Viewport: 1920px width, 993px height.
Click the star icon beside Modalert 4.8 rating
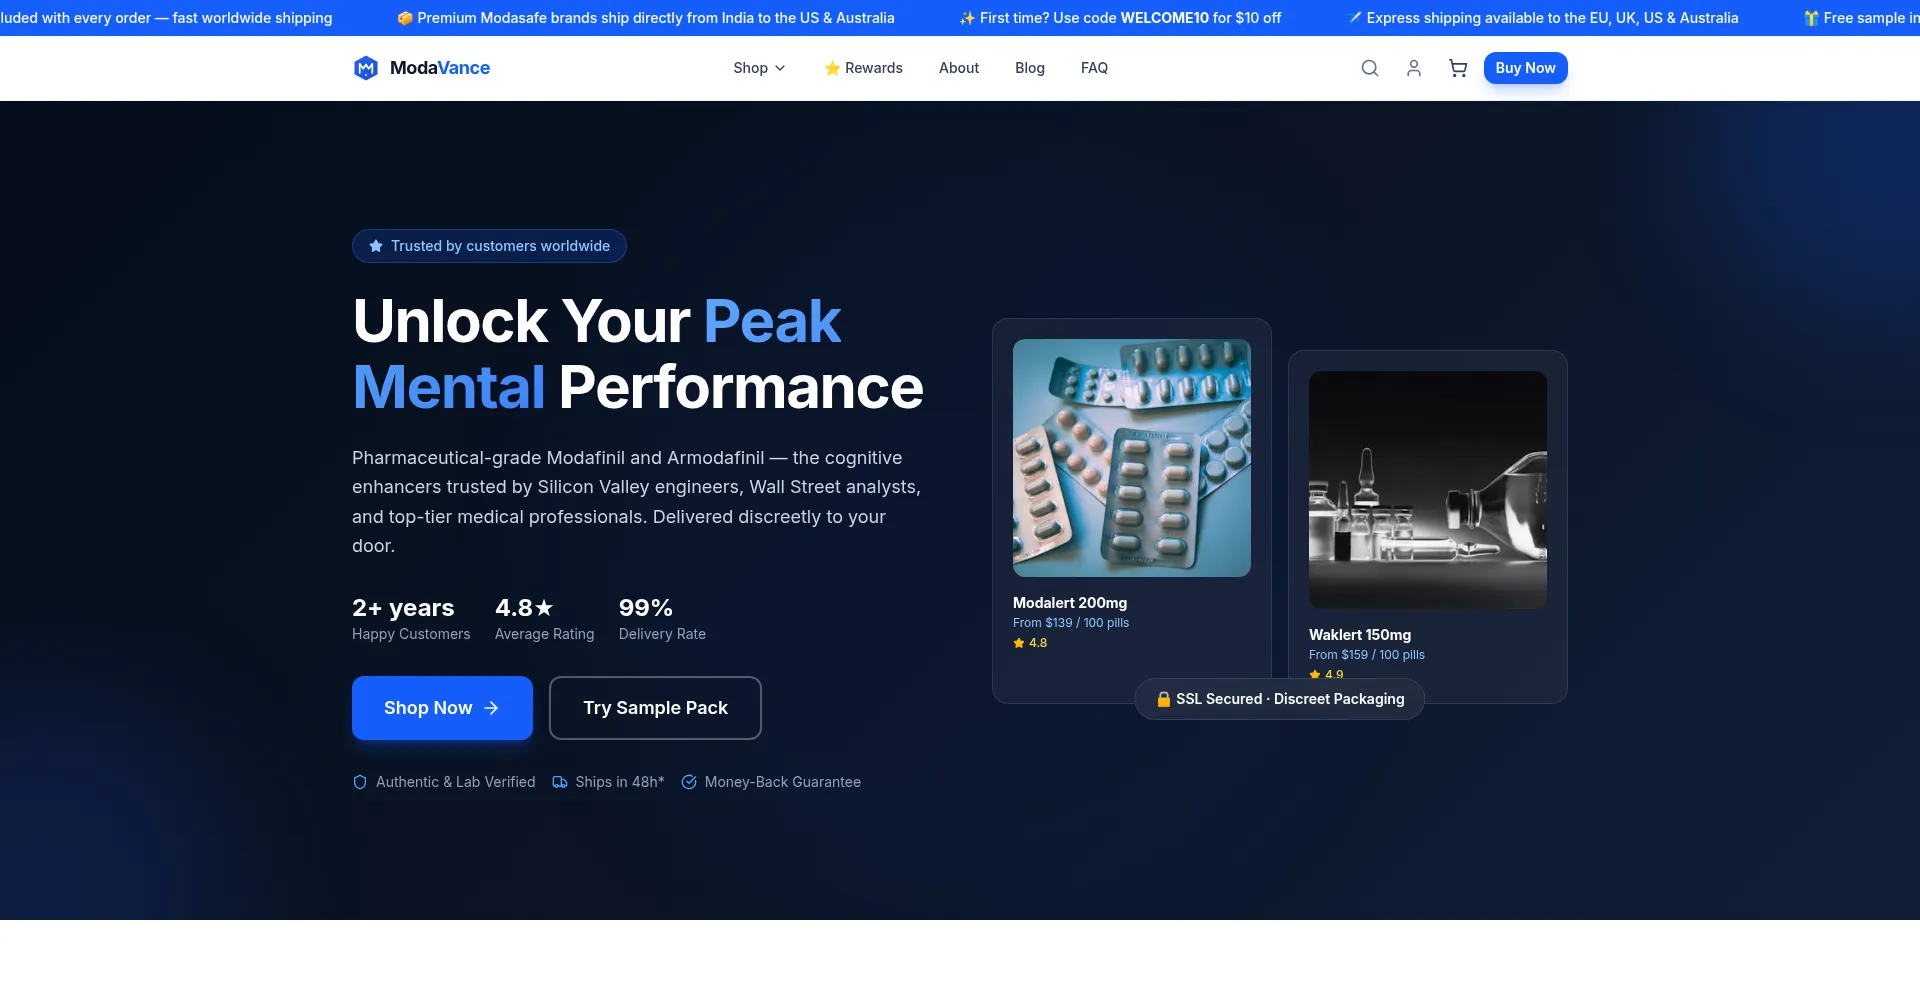[1019, 643]
